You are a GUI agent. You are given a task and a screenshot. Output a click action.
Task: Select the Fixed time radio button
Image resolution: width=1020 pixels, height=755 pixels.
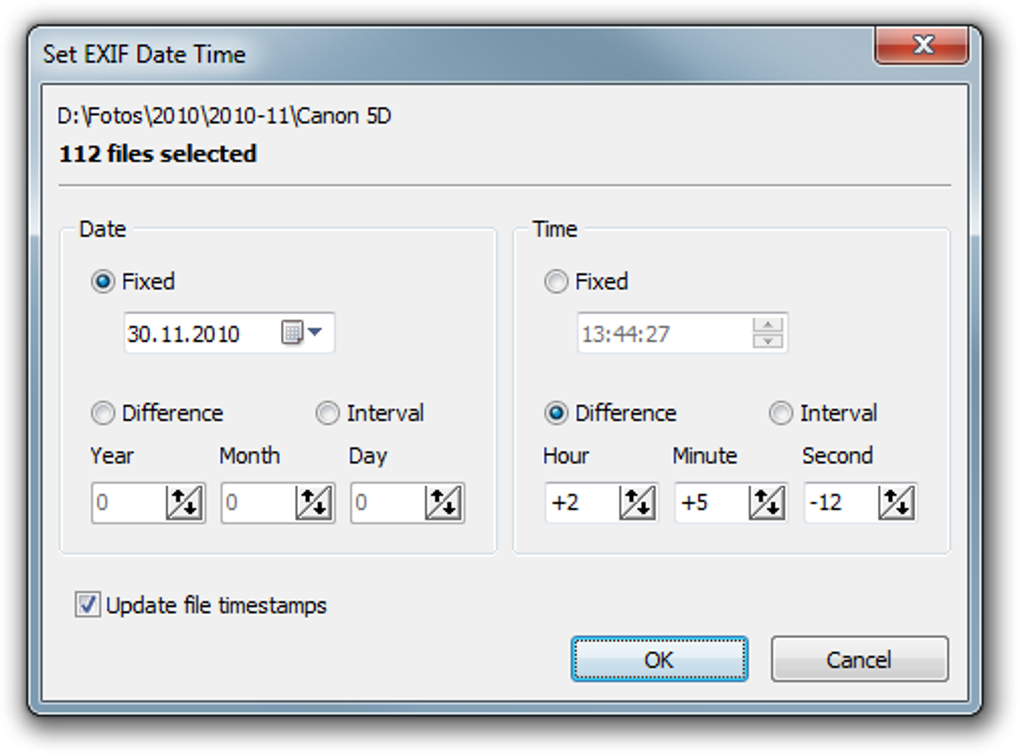pos(556,282)
